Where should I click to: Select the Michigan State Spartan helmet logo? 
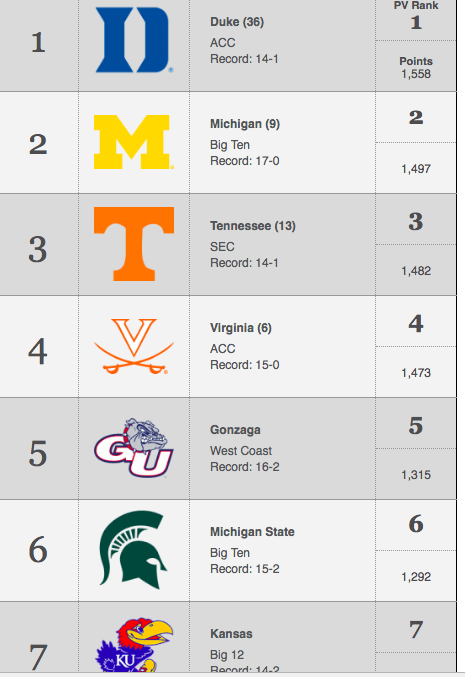click(x=133, y=550)
